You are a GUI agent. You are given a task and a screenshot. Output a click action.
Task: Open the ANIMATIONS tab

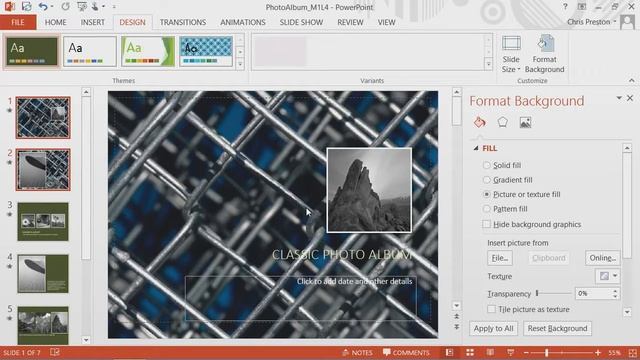pyautogui.click(x=243, y=22)
